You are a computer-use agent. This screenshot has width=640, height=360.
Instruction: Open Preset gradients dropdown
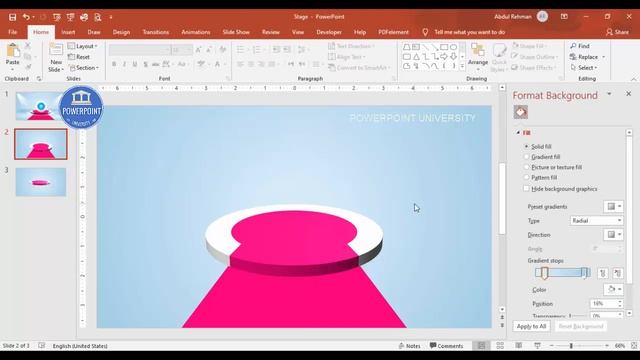tap(613, 207)
